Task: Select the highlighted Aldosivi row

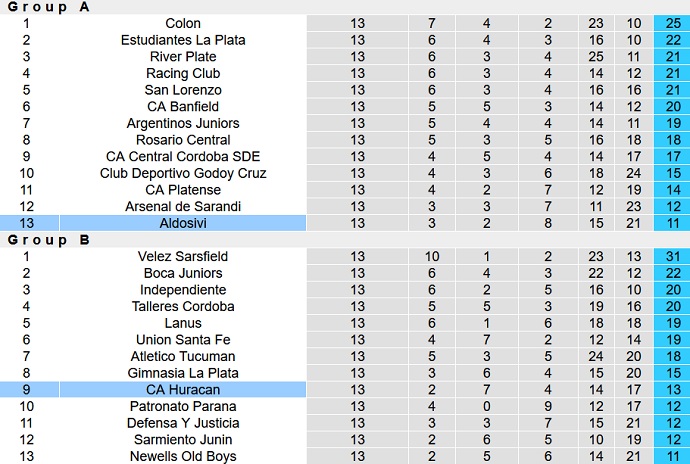Action: (183, 223)
